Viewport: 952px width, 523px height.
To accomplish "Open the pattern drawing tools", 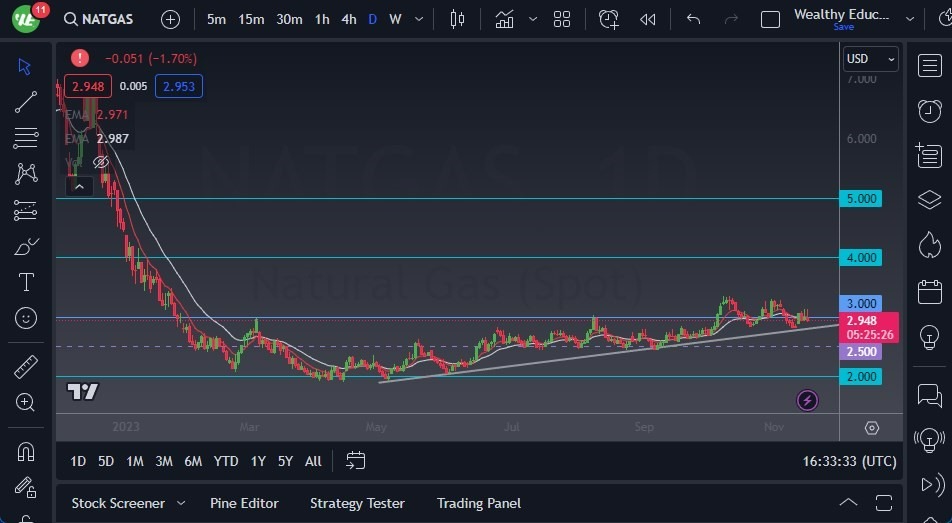I will 26,174.
